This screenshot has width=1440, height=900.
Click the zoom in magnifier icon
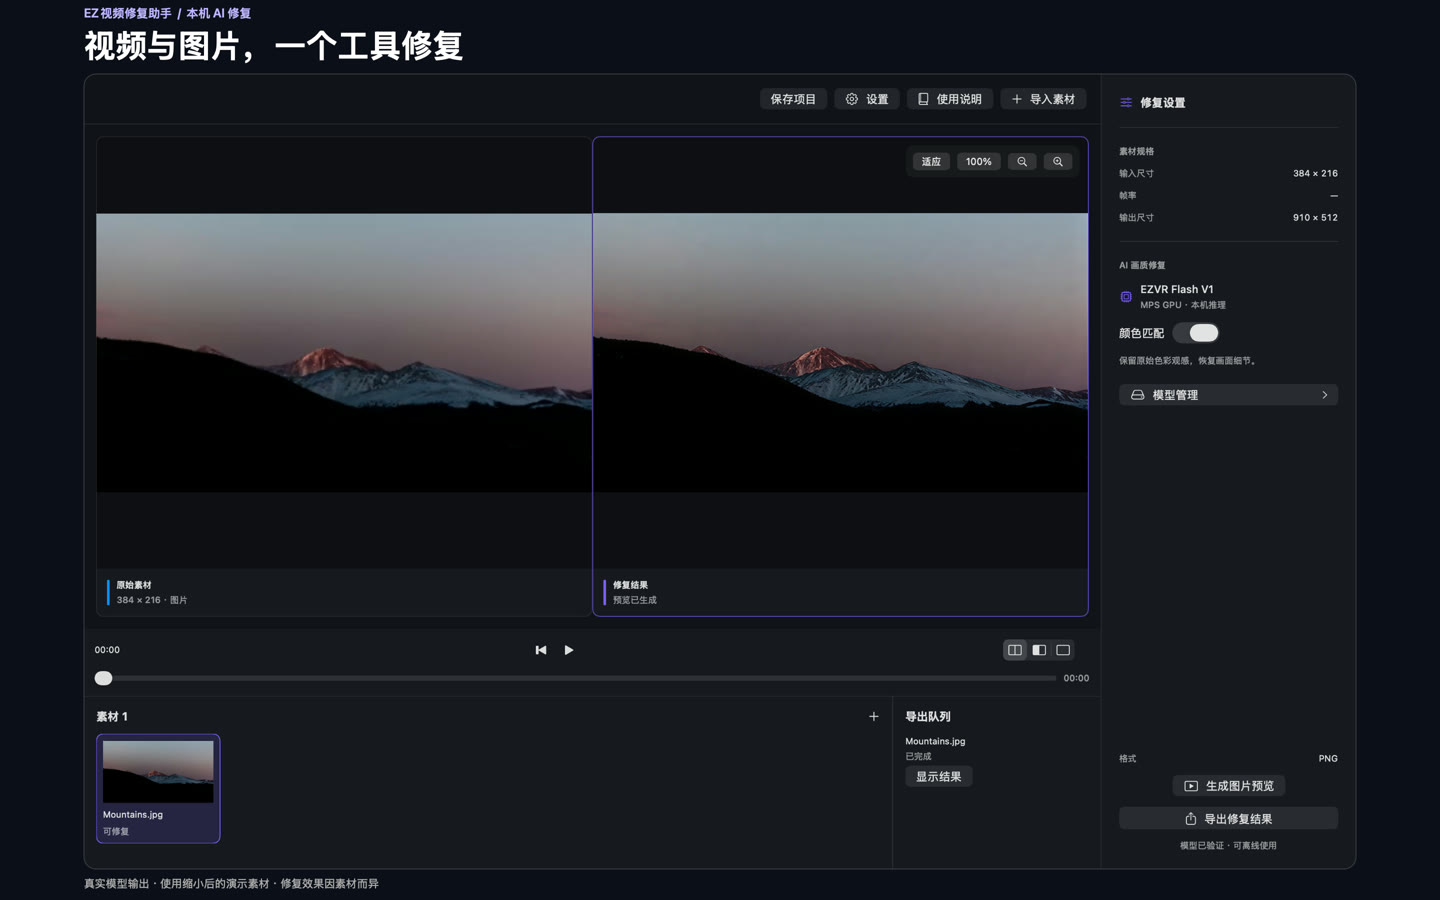[1058, 162]
